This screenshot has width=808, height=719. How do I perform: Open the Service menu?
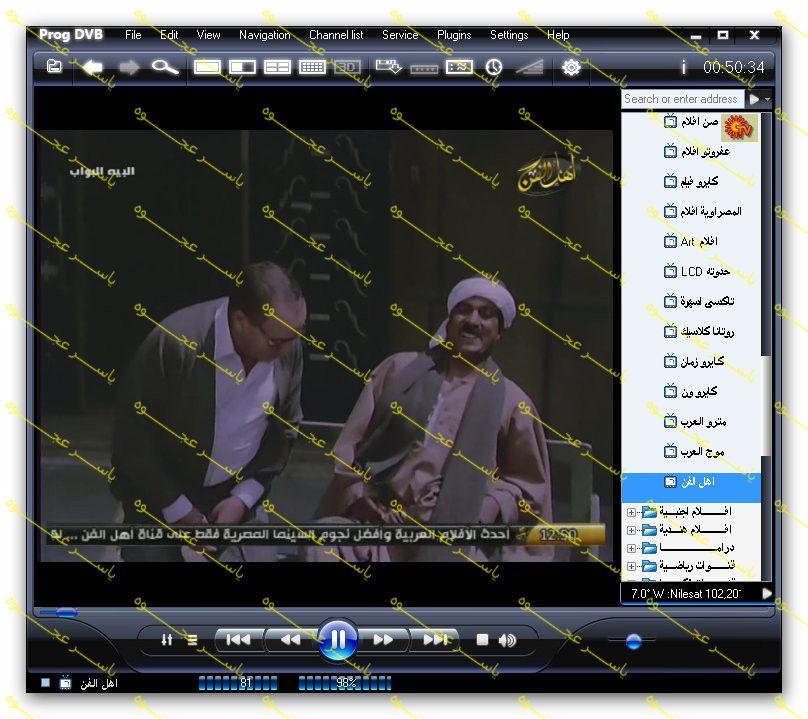coord(400,35)
